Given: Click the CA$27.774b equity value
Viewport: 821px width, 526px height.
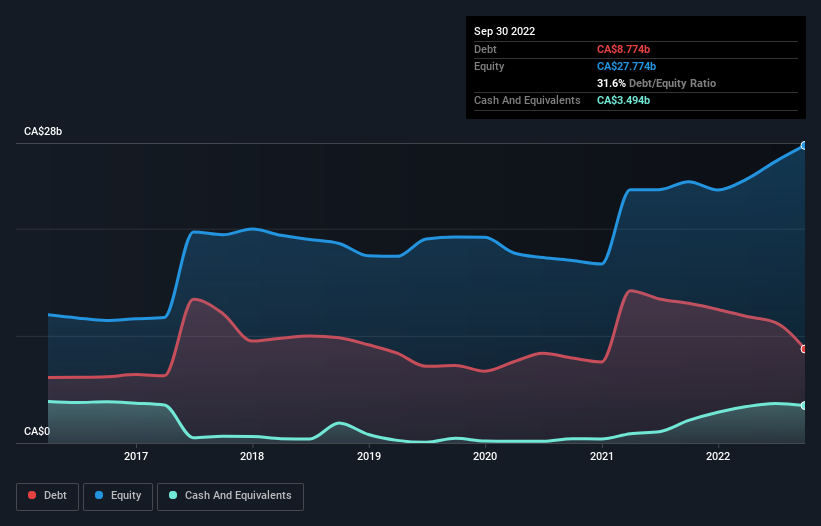Looking at the screenshot, I should (x=626, y=66).
